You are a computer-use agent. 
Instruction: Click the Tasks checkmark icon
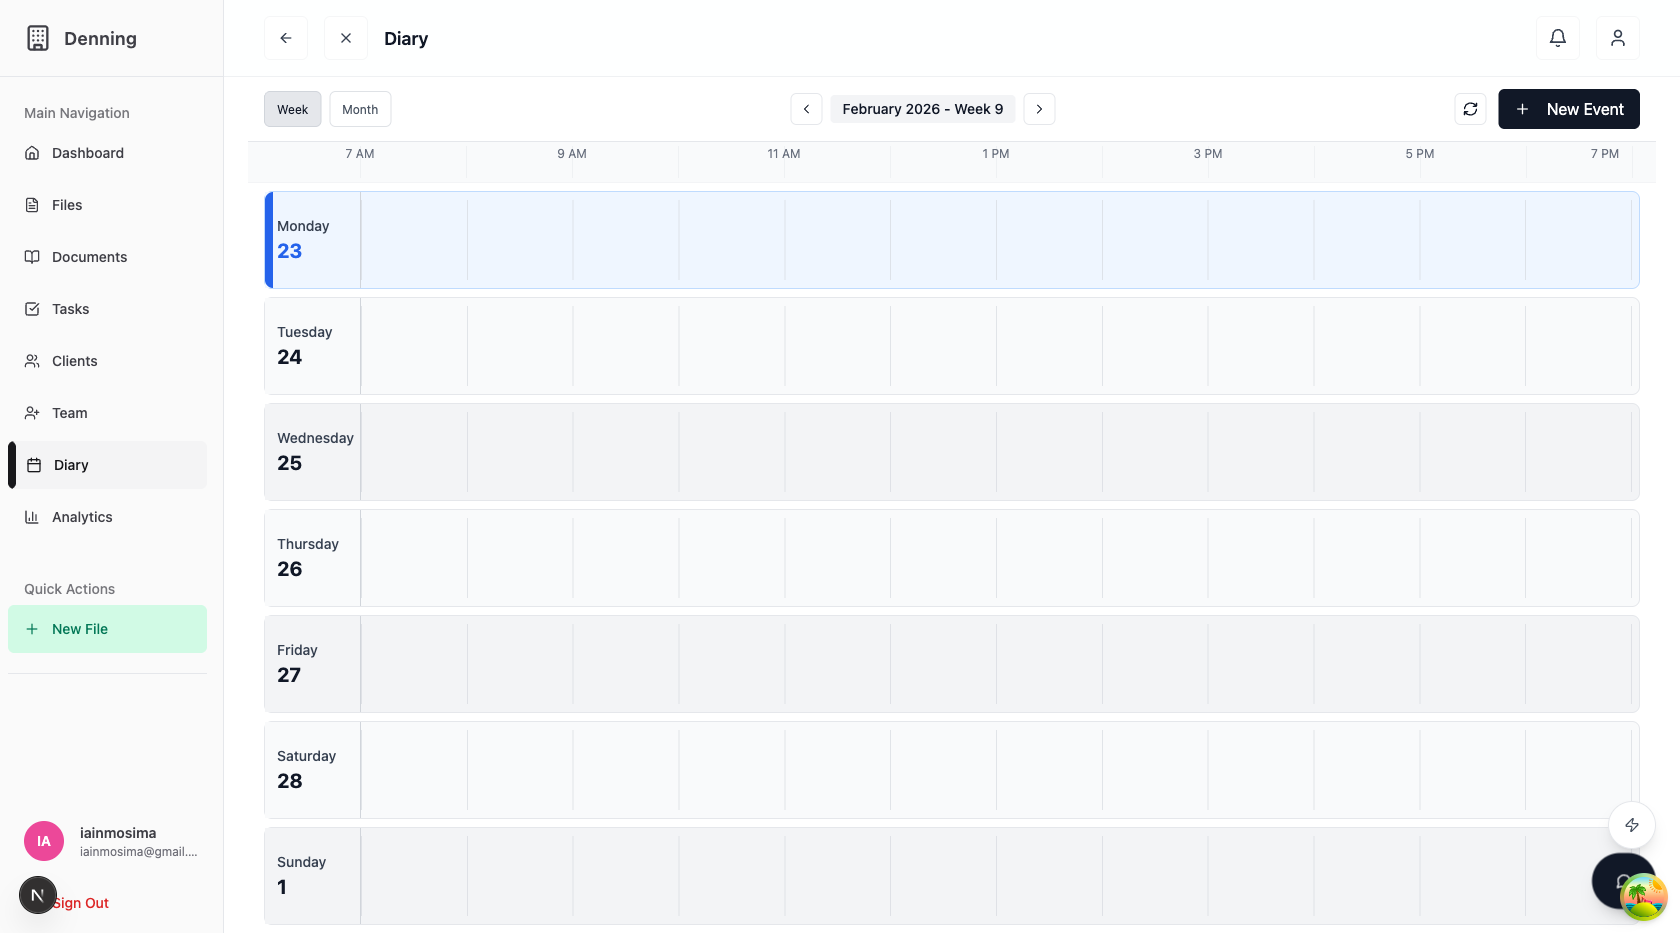(x=32, y=308)
